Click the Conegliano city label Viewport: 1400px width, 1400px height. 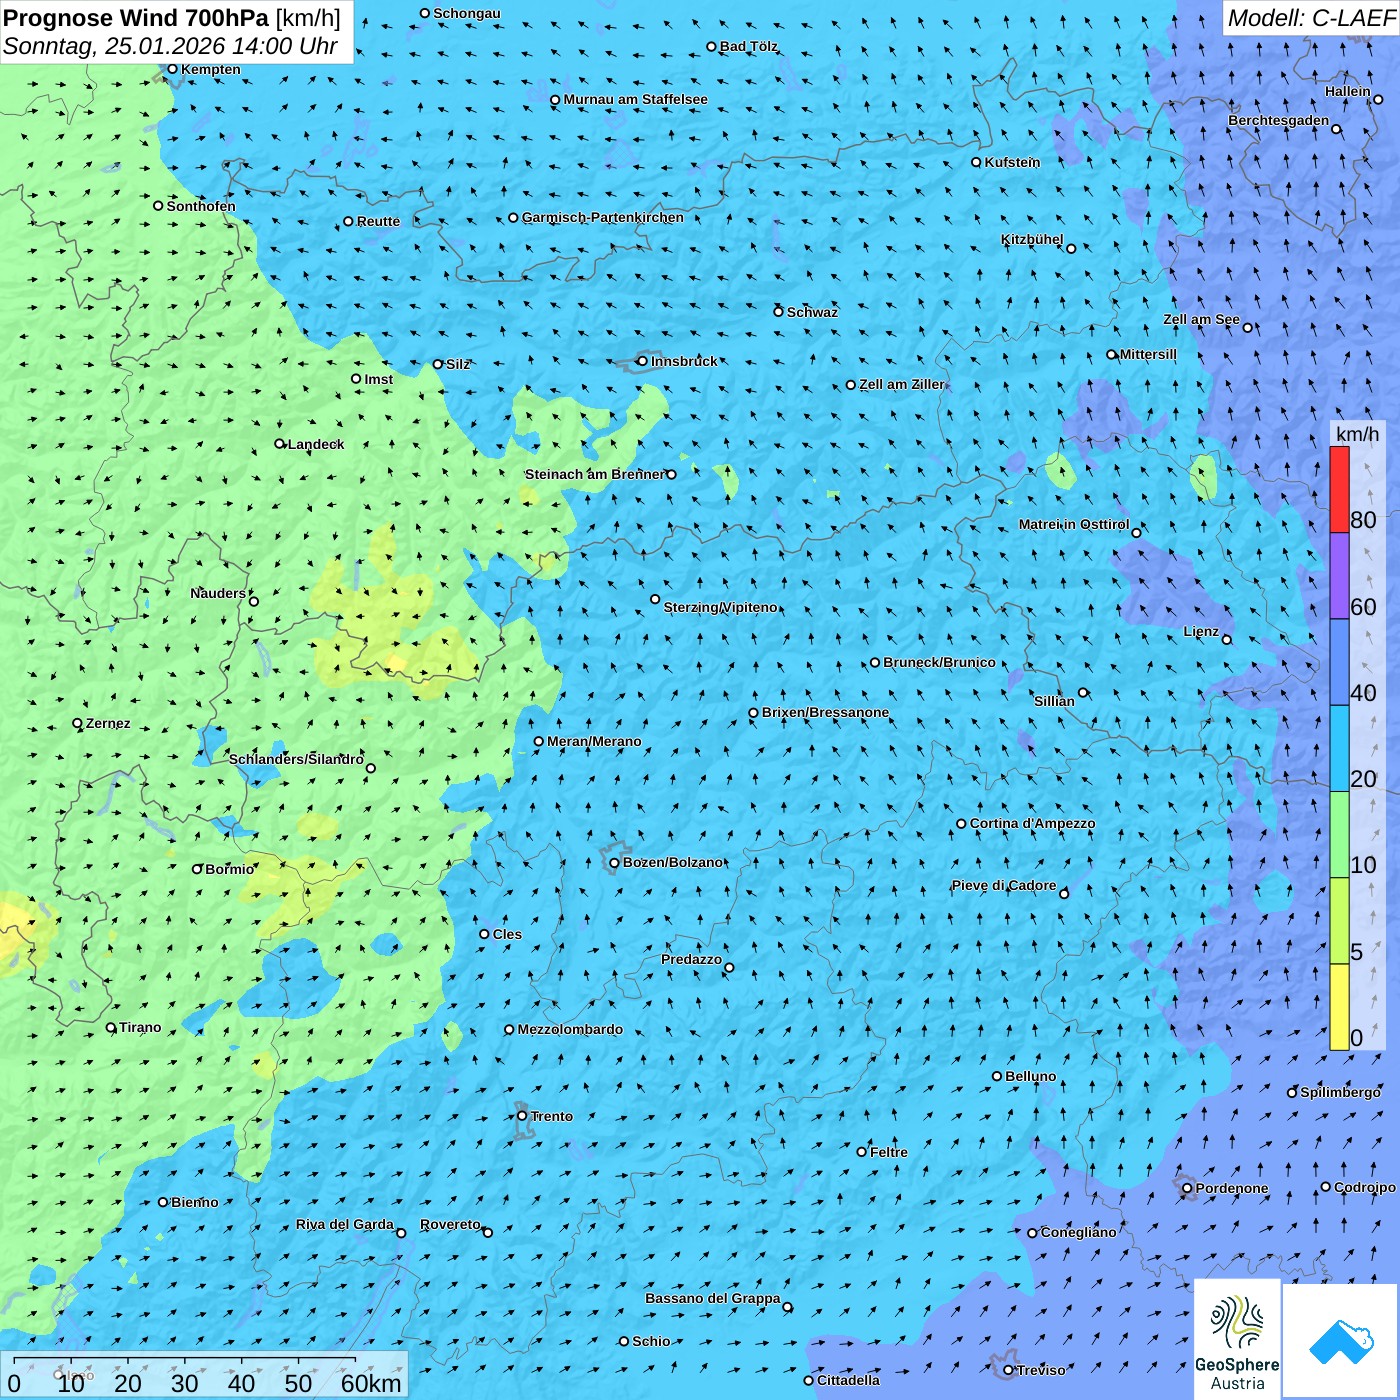pos(1078,1232)
